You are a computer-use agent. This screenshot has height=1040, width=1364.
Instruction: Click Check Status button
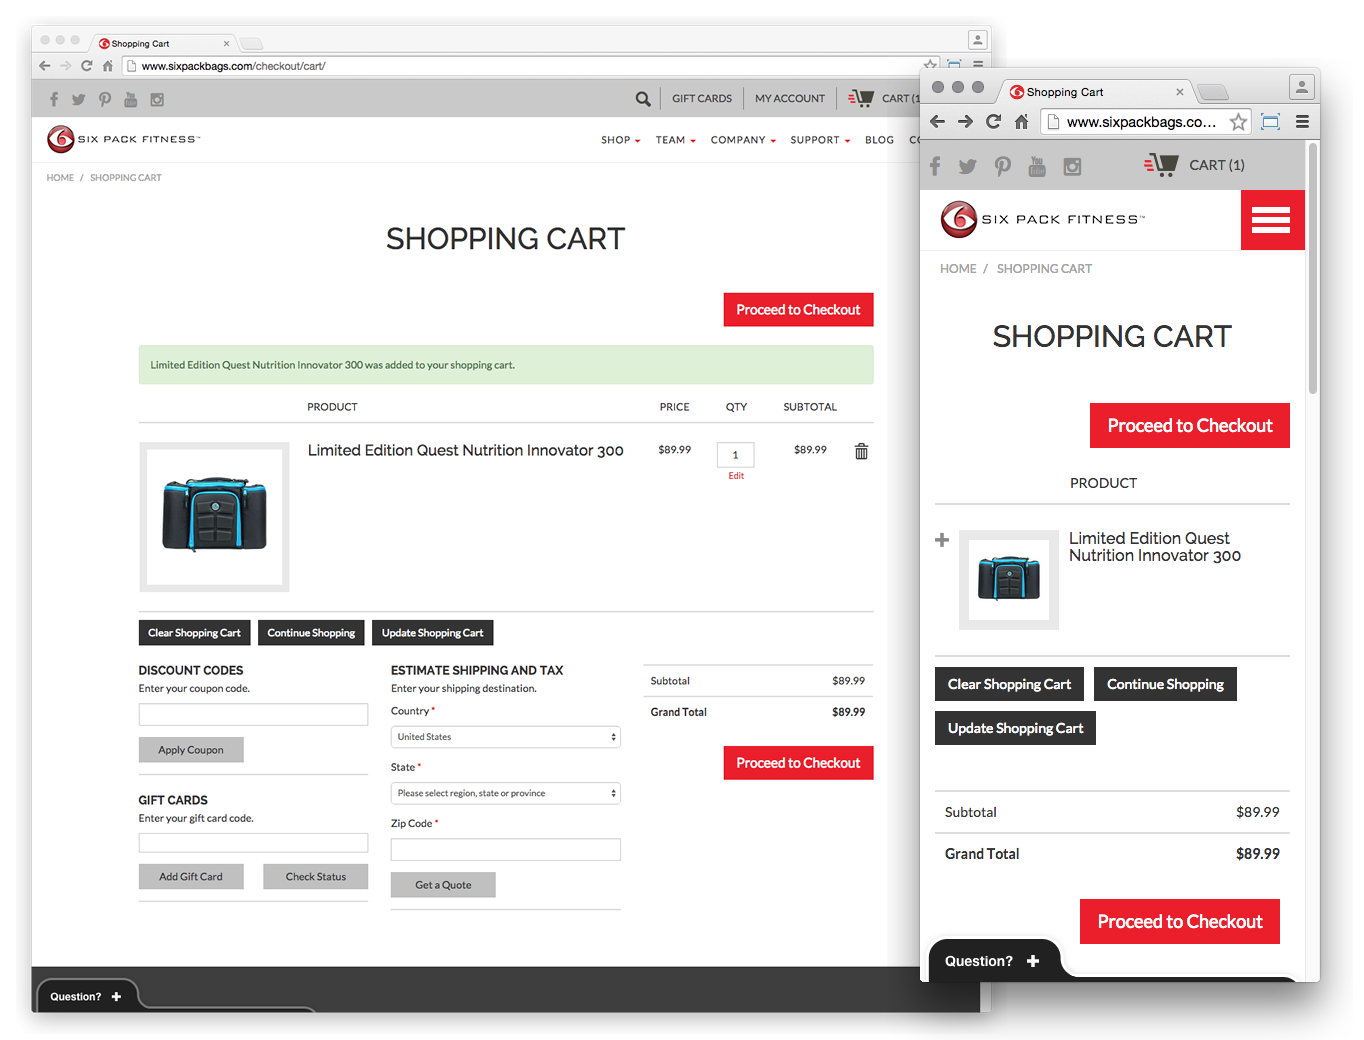click(x=316, y=877)
